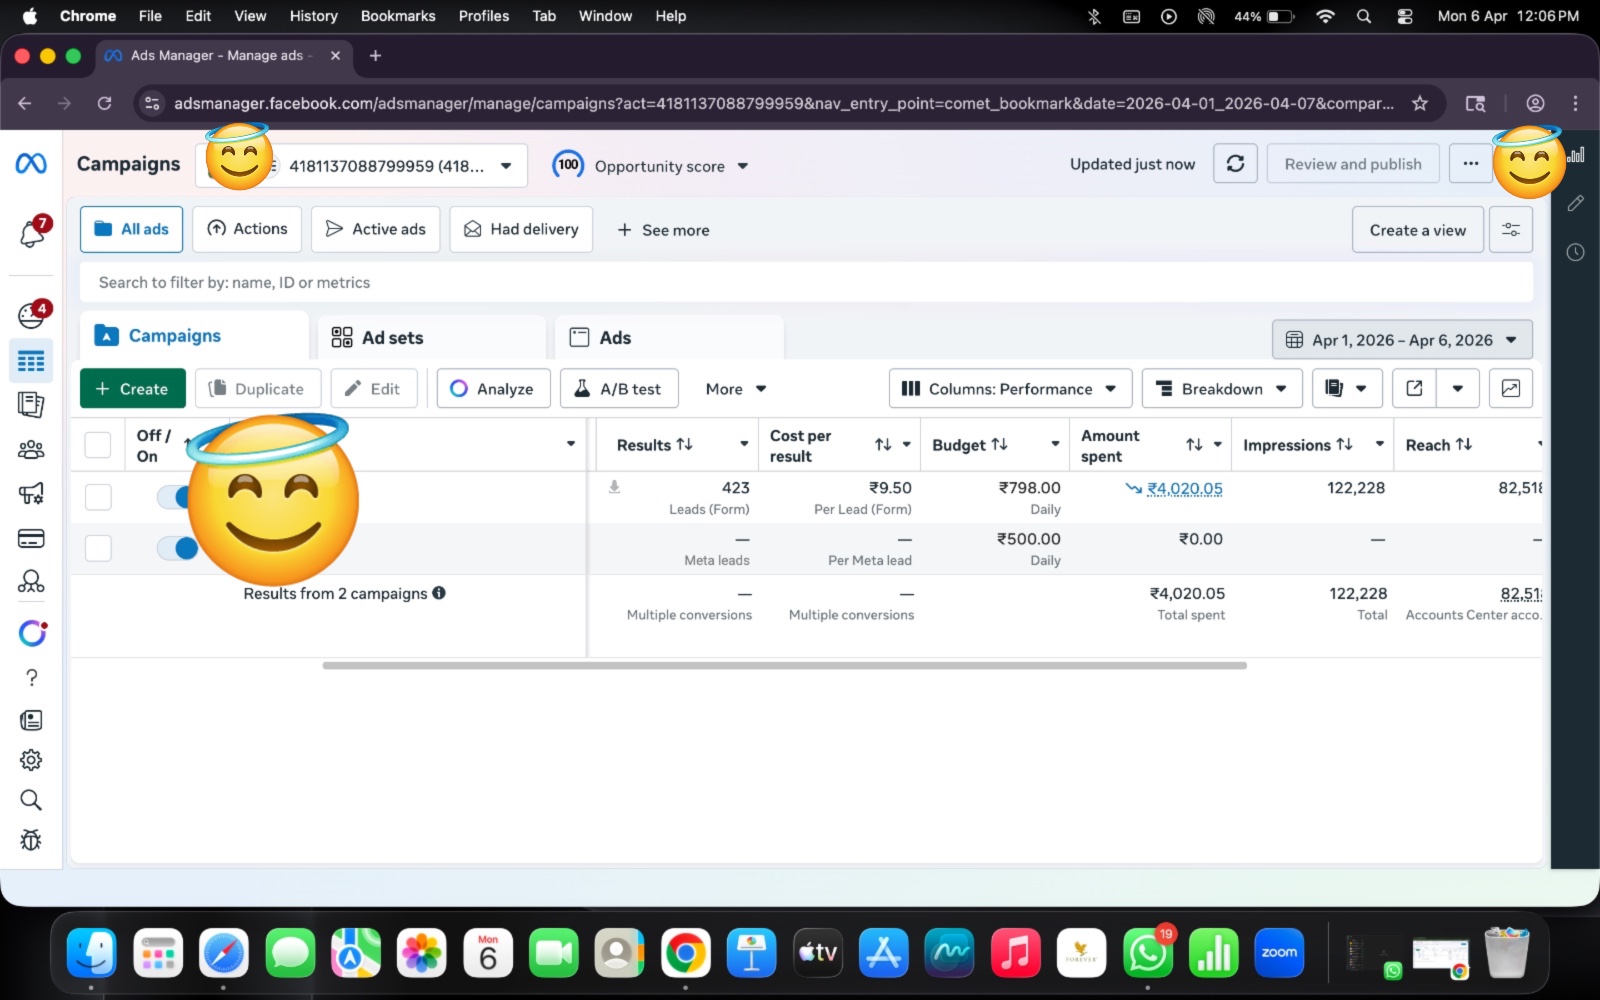Click the charts view icon button
1600x1000 pixels.
coord(1510,389)
